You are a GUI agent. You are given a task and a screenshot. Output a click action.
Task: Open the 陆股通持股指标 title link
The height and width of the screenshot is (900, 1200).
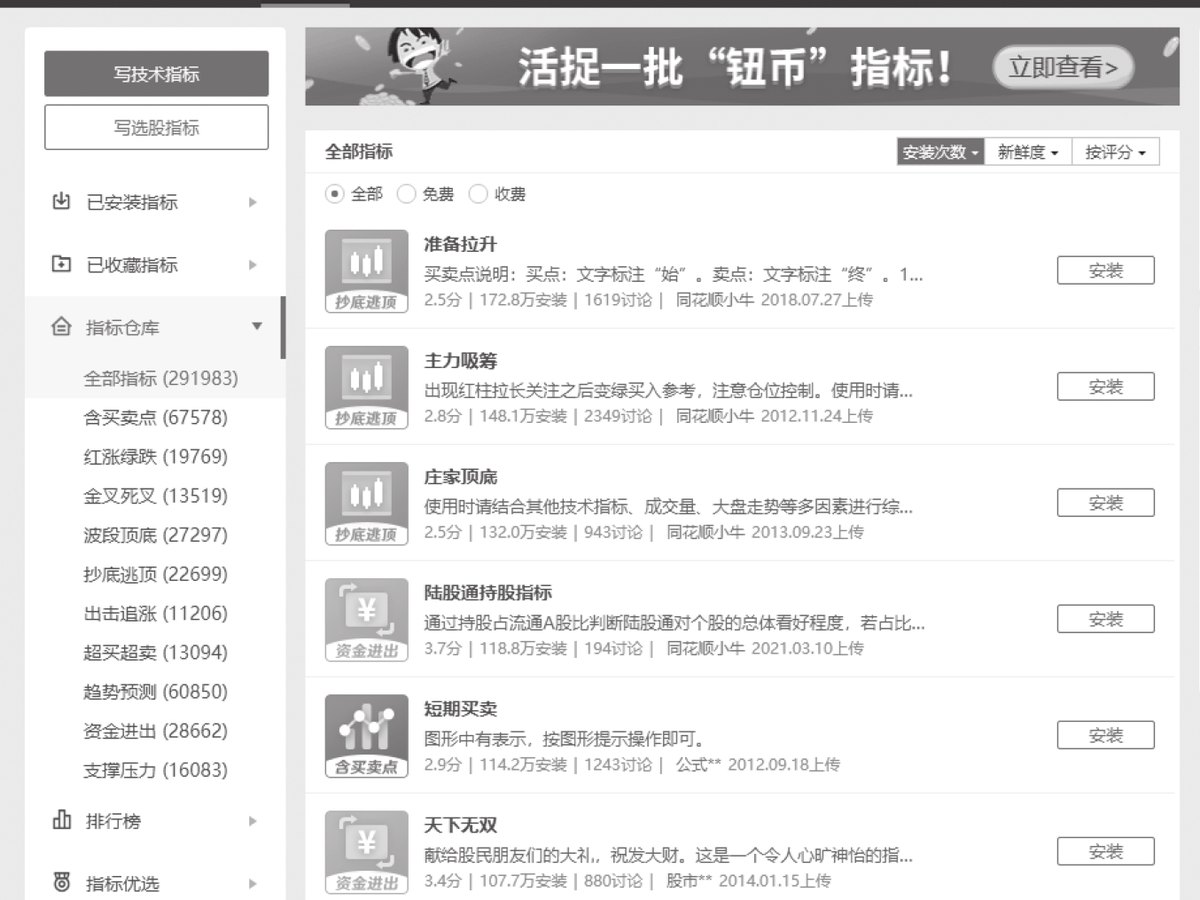pyautogui.click(x=488, y=592)
